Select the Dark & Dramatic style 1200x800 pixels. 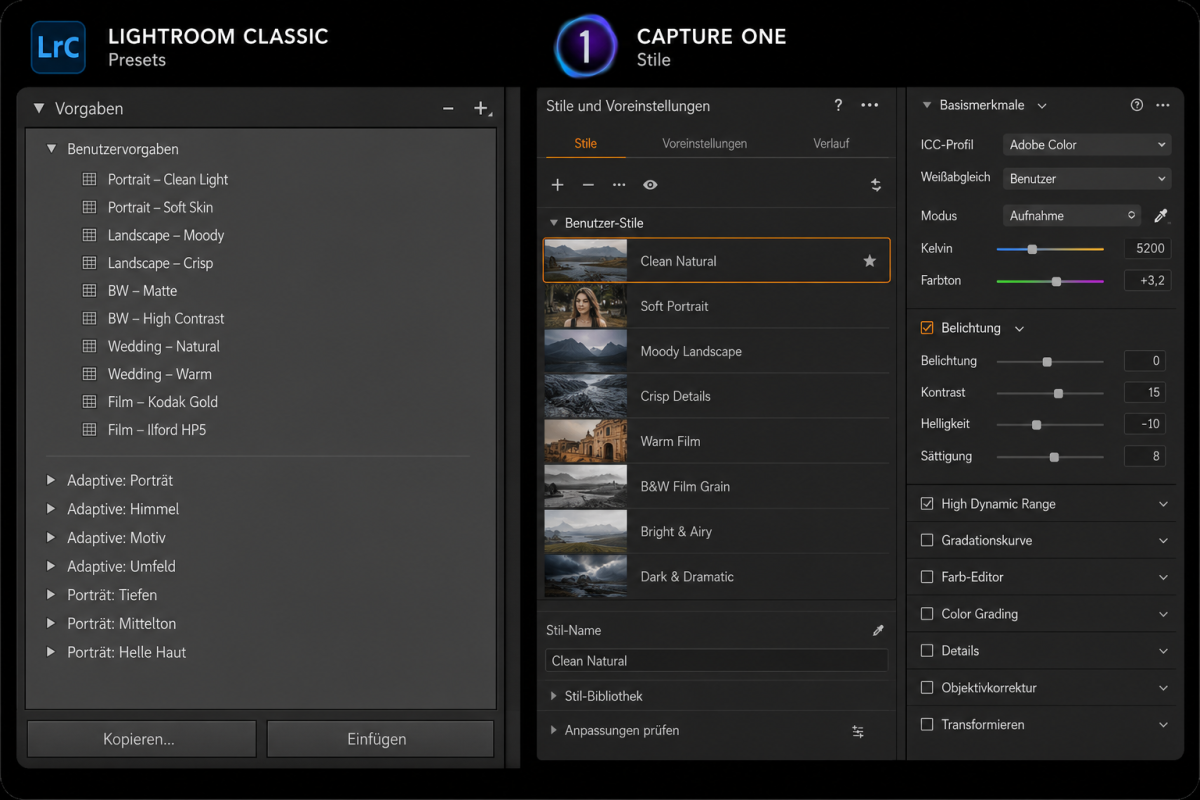coord(716,576)
